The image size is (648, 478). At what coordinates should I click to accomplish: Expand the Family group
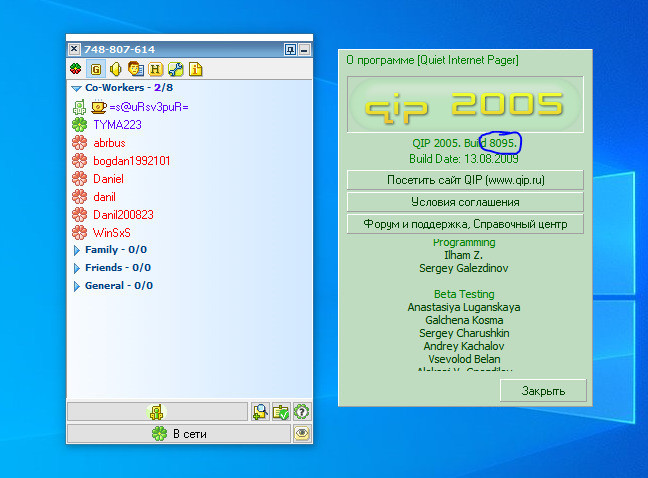click(76, 250)
